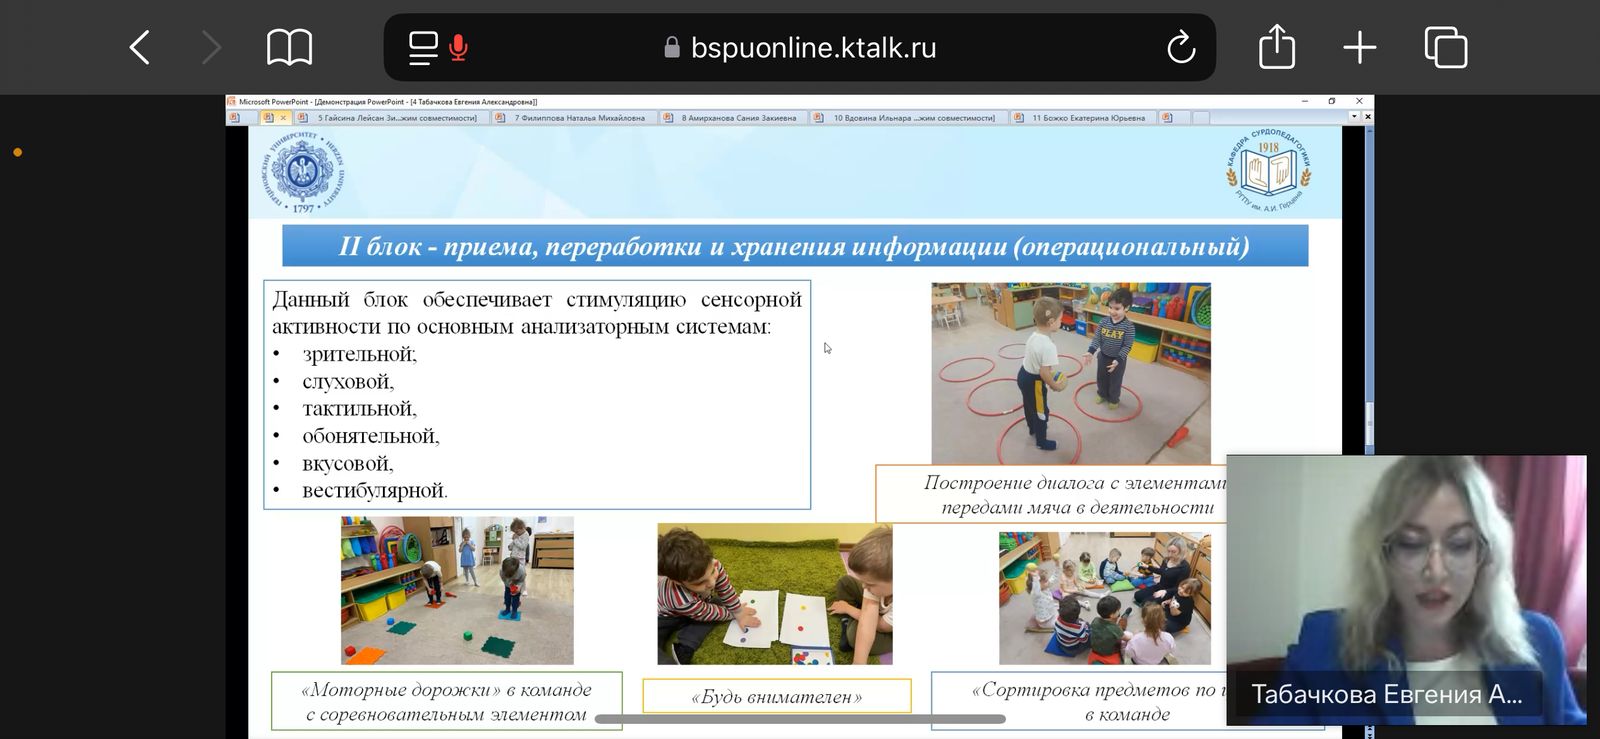The image size is (1600, 739).
Task: Open the share sheet icon
Action: [1276, 48]
